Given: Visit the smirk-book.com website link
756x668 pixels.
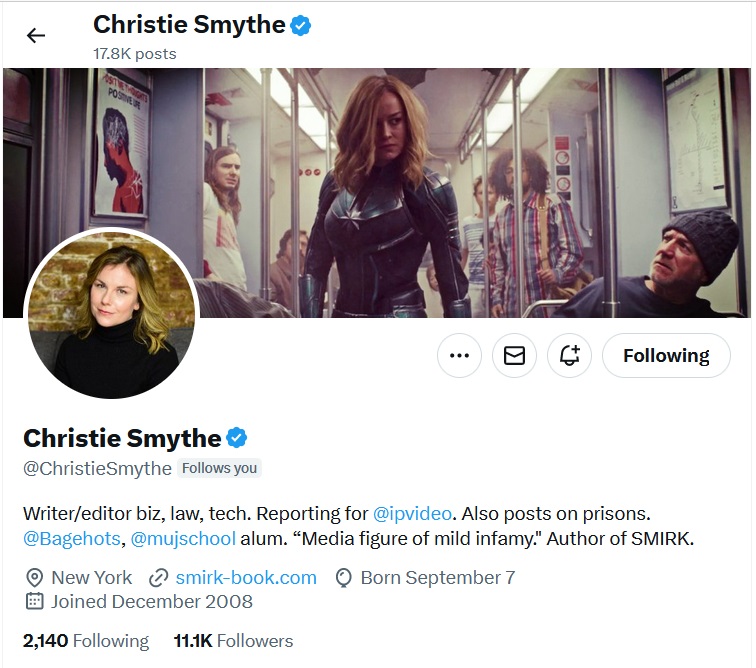Looking at the screenshot, I should [x=246, y=577].
